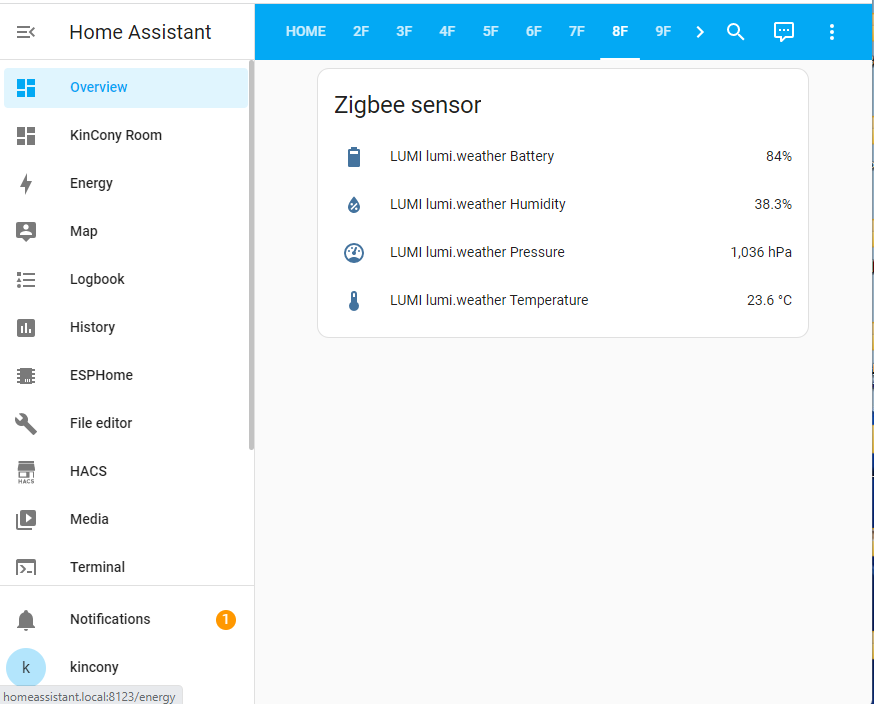
Task: Open the three-dot overflow menu
Action: tap(832, 31)
